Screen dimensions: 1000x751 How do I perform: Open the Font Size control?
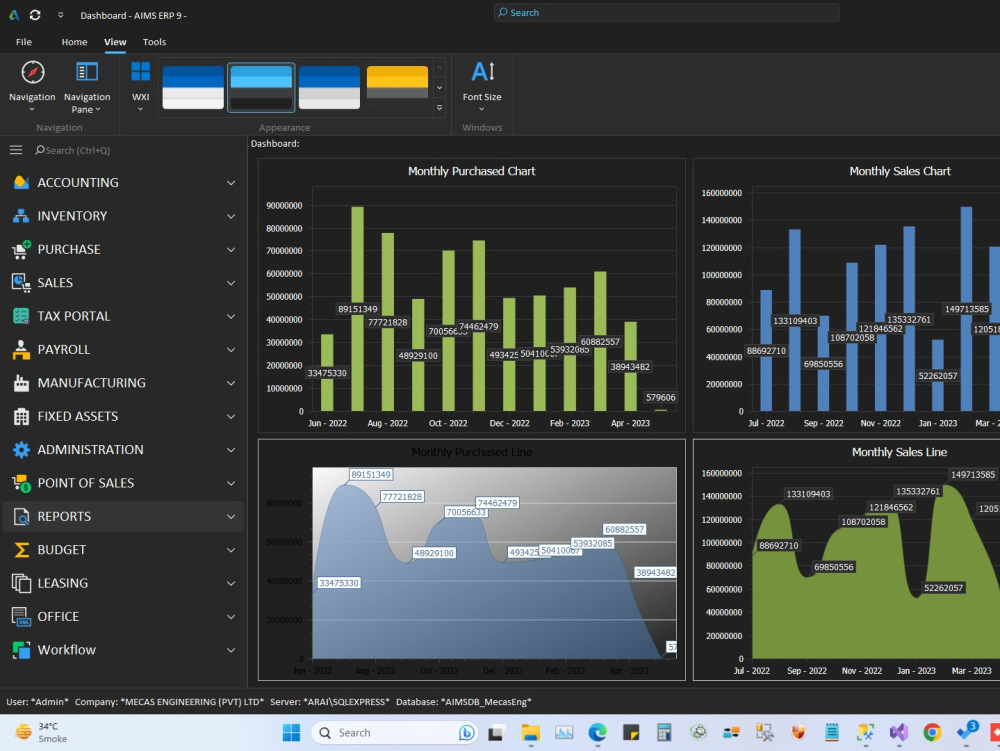point(482,86)
